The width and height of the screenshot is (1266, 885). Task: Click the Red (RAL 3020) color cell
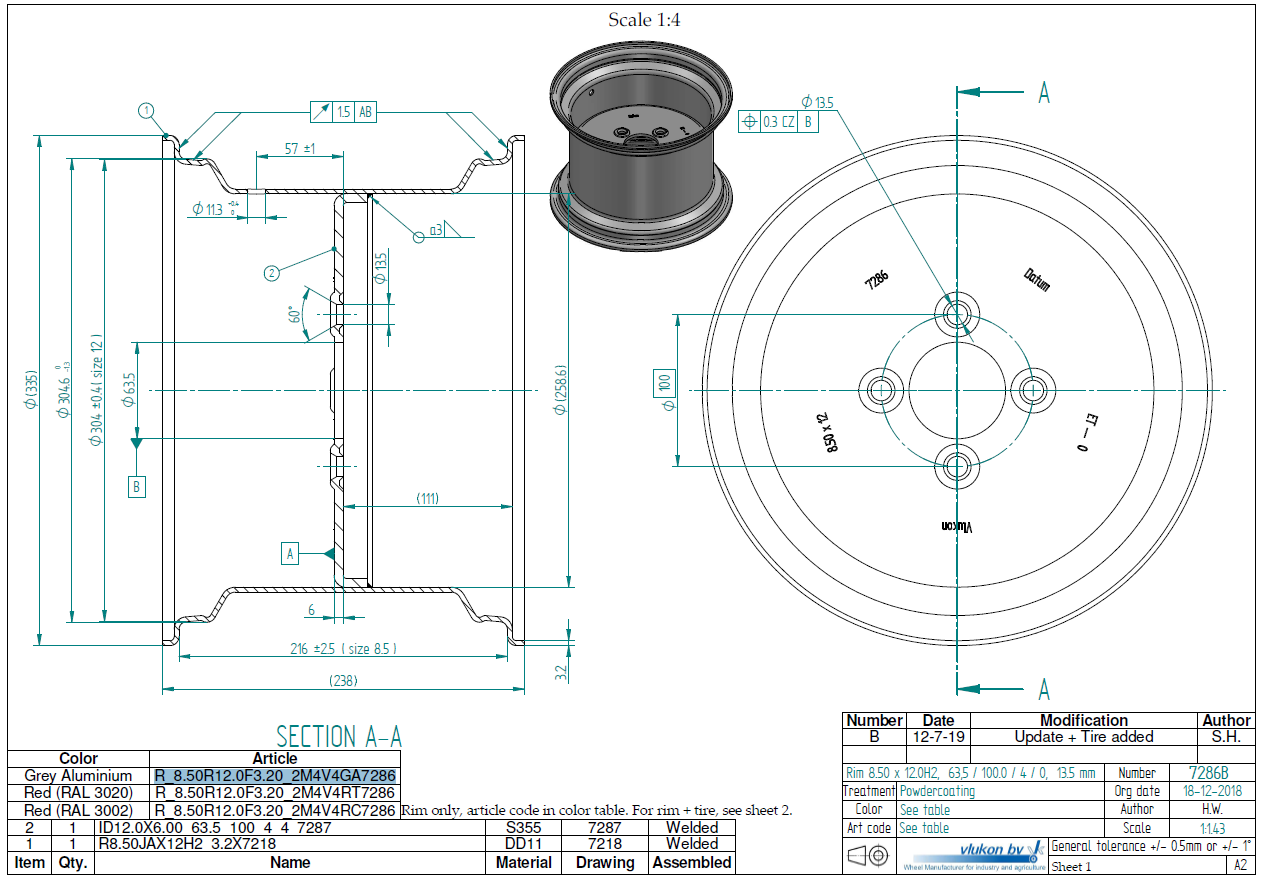(78, 793)
